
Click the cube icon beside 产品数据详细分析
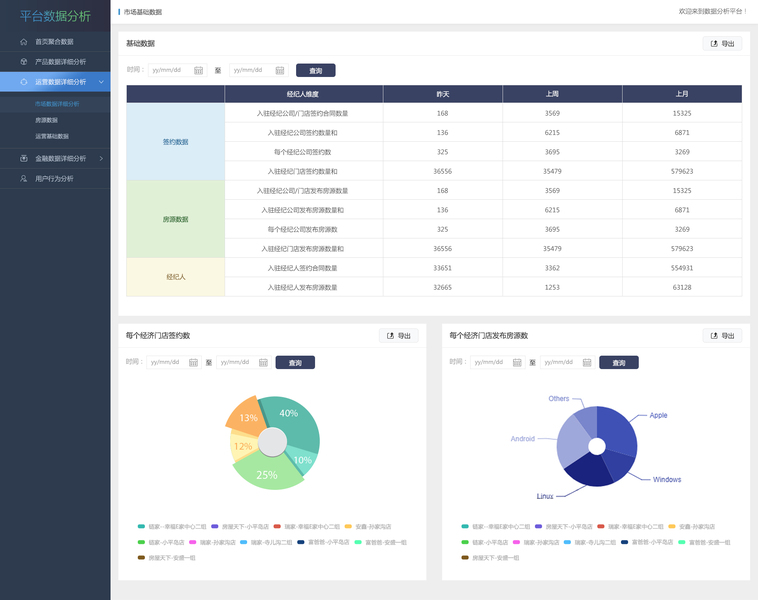click(x=24, y=62)
